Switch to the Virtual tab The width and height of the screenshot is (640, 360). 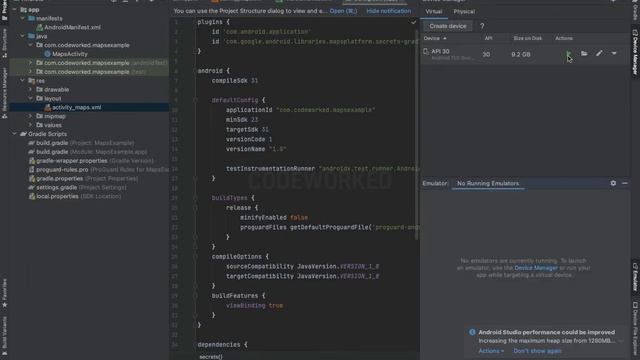433,11
